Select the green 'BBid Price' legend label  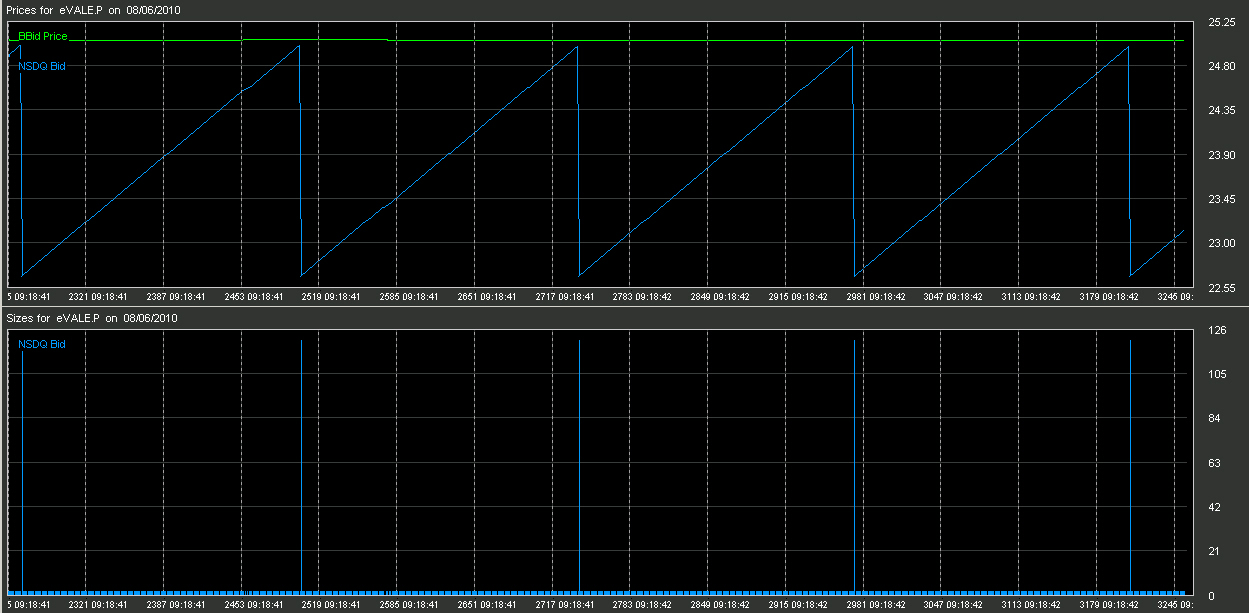tap(43, 35)
